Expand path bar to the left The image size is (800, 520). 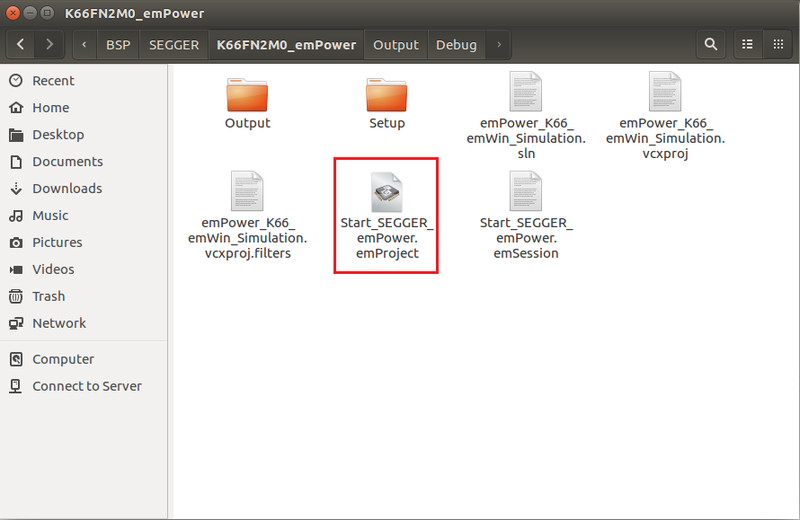(x=85, y=45)
